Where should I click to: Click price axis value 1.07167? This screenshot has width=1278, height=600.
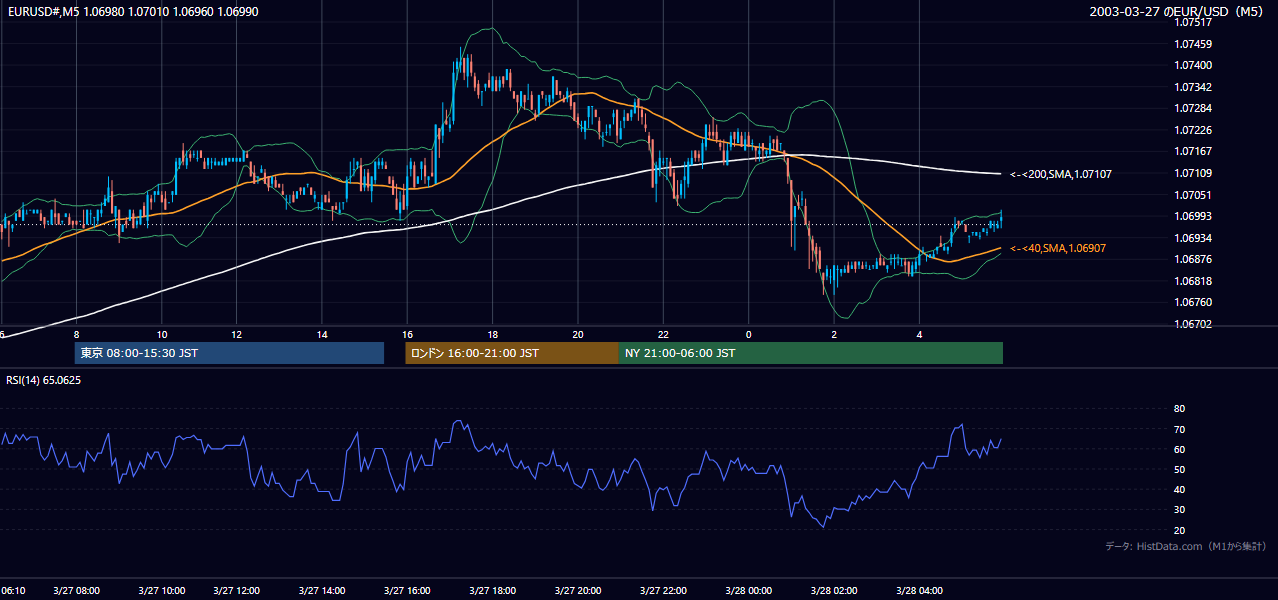click(1193, 151)
